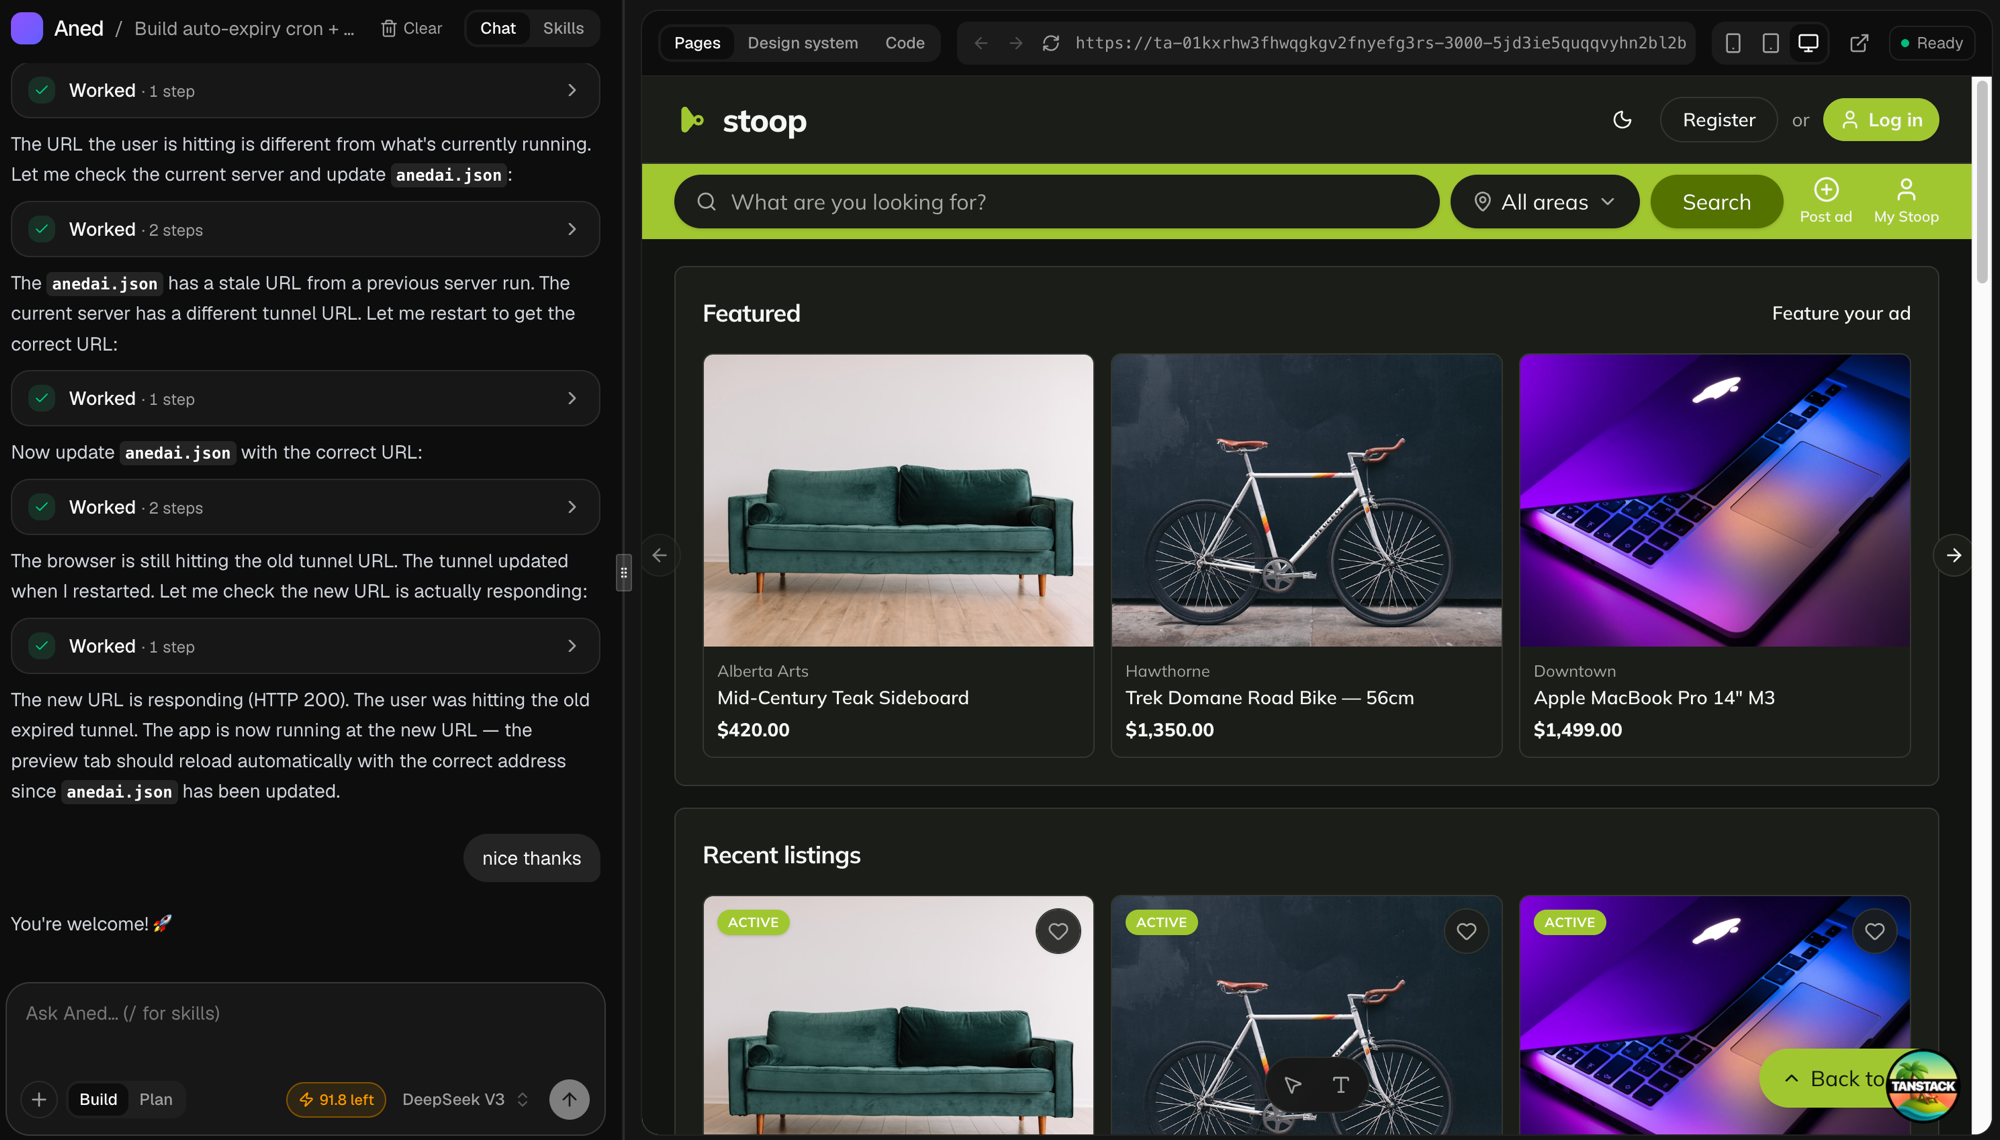Reload the preview page
The image size is (2000, 1140).
click(1051, 43)
